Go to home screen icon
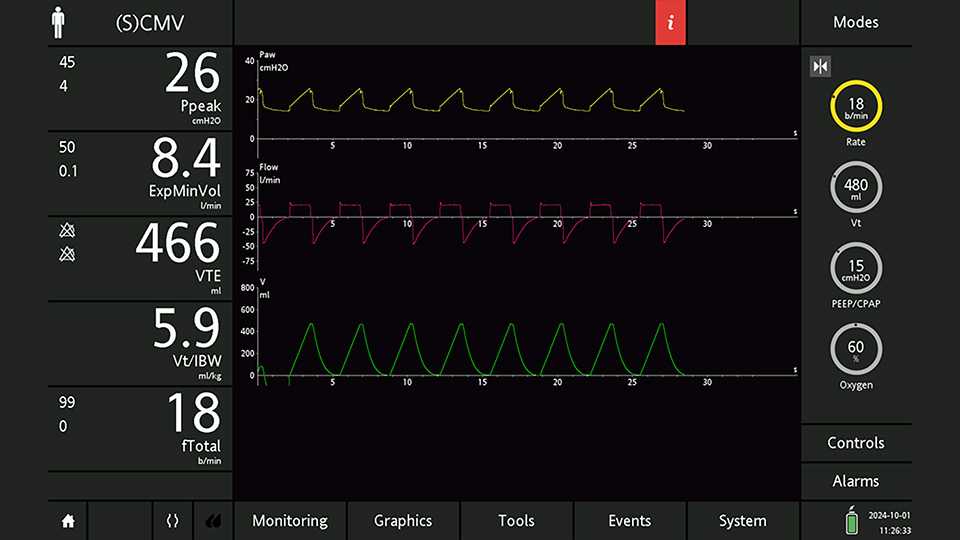 pyautogui.click(x=68, y=521)
